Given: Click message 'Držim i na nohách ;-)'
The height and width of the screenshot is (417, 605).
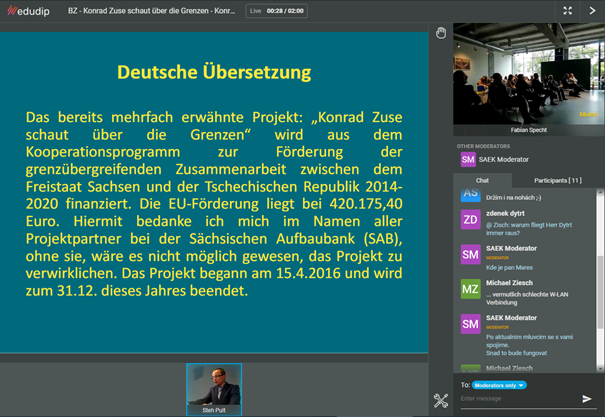Looking at the screenshot, I should tap(514, 198).
